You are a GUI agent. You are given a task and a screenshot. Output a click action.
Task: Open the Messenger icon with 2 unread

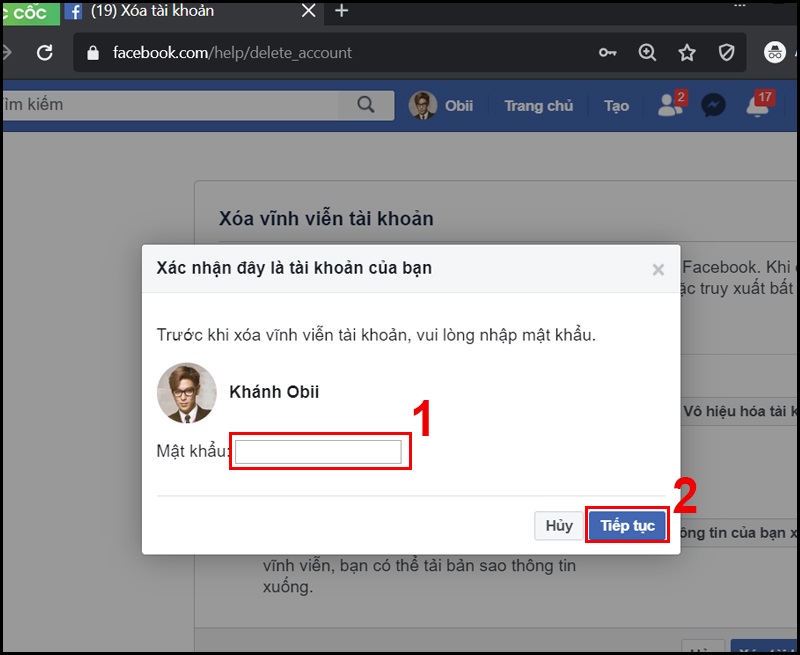pos(712,105)
